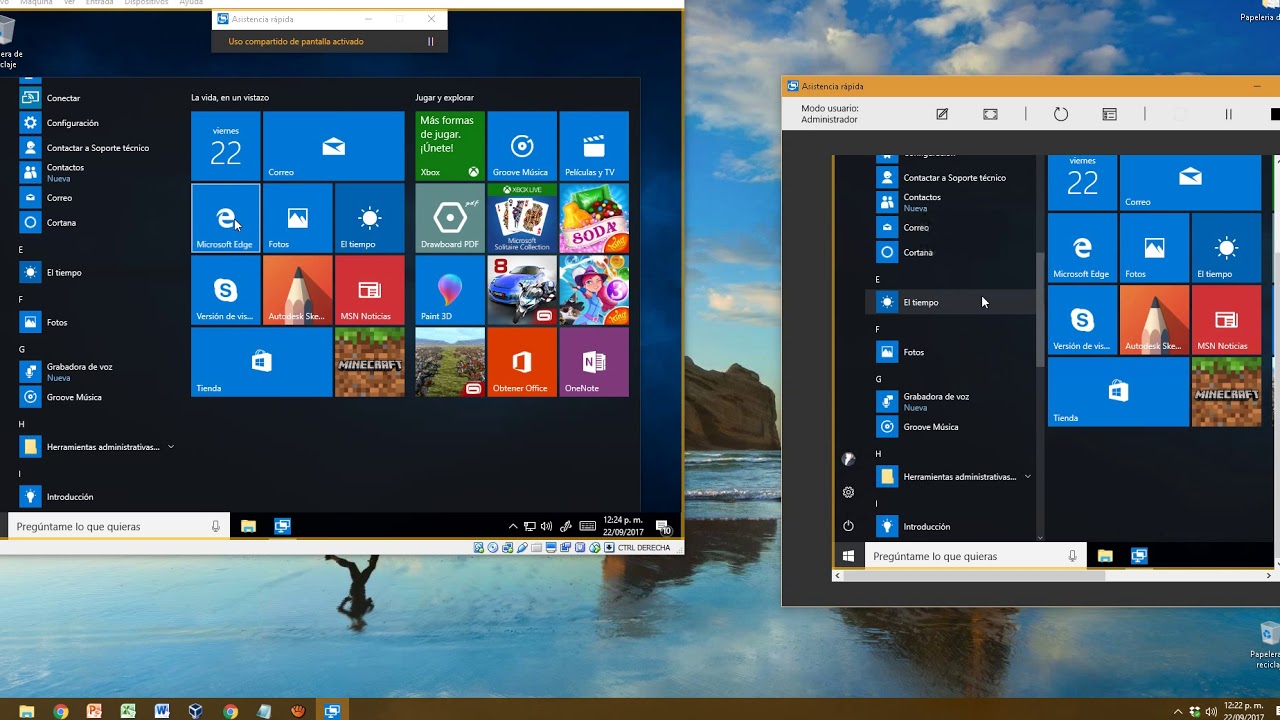Click the Power button in right remote Start menu

[848, 526]
